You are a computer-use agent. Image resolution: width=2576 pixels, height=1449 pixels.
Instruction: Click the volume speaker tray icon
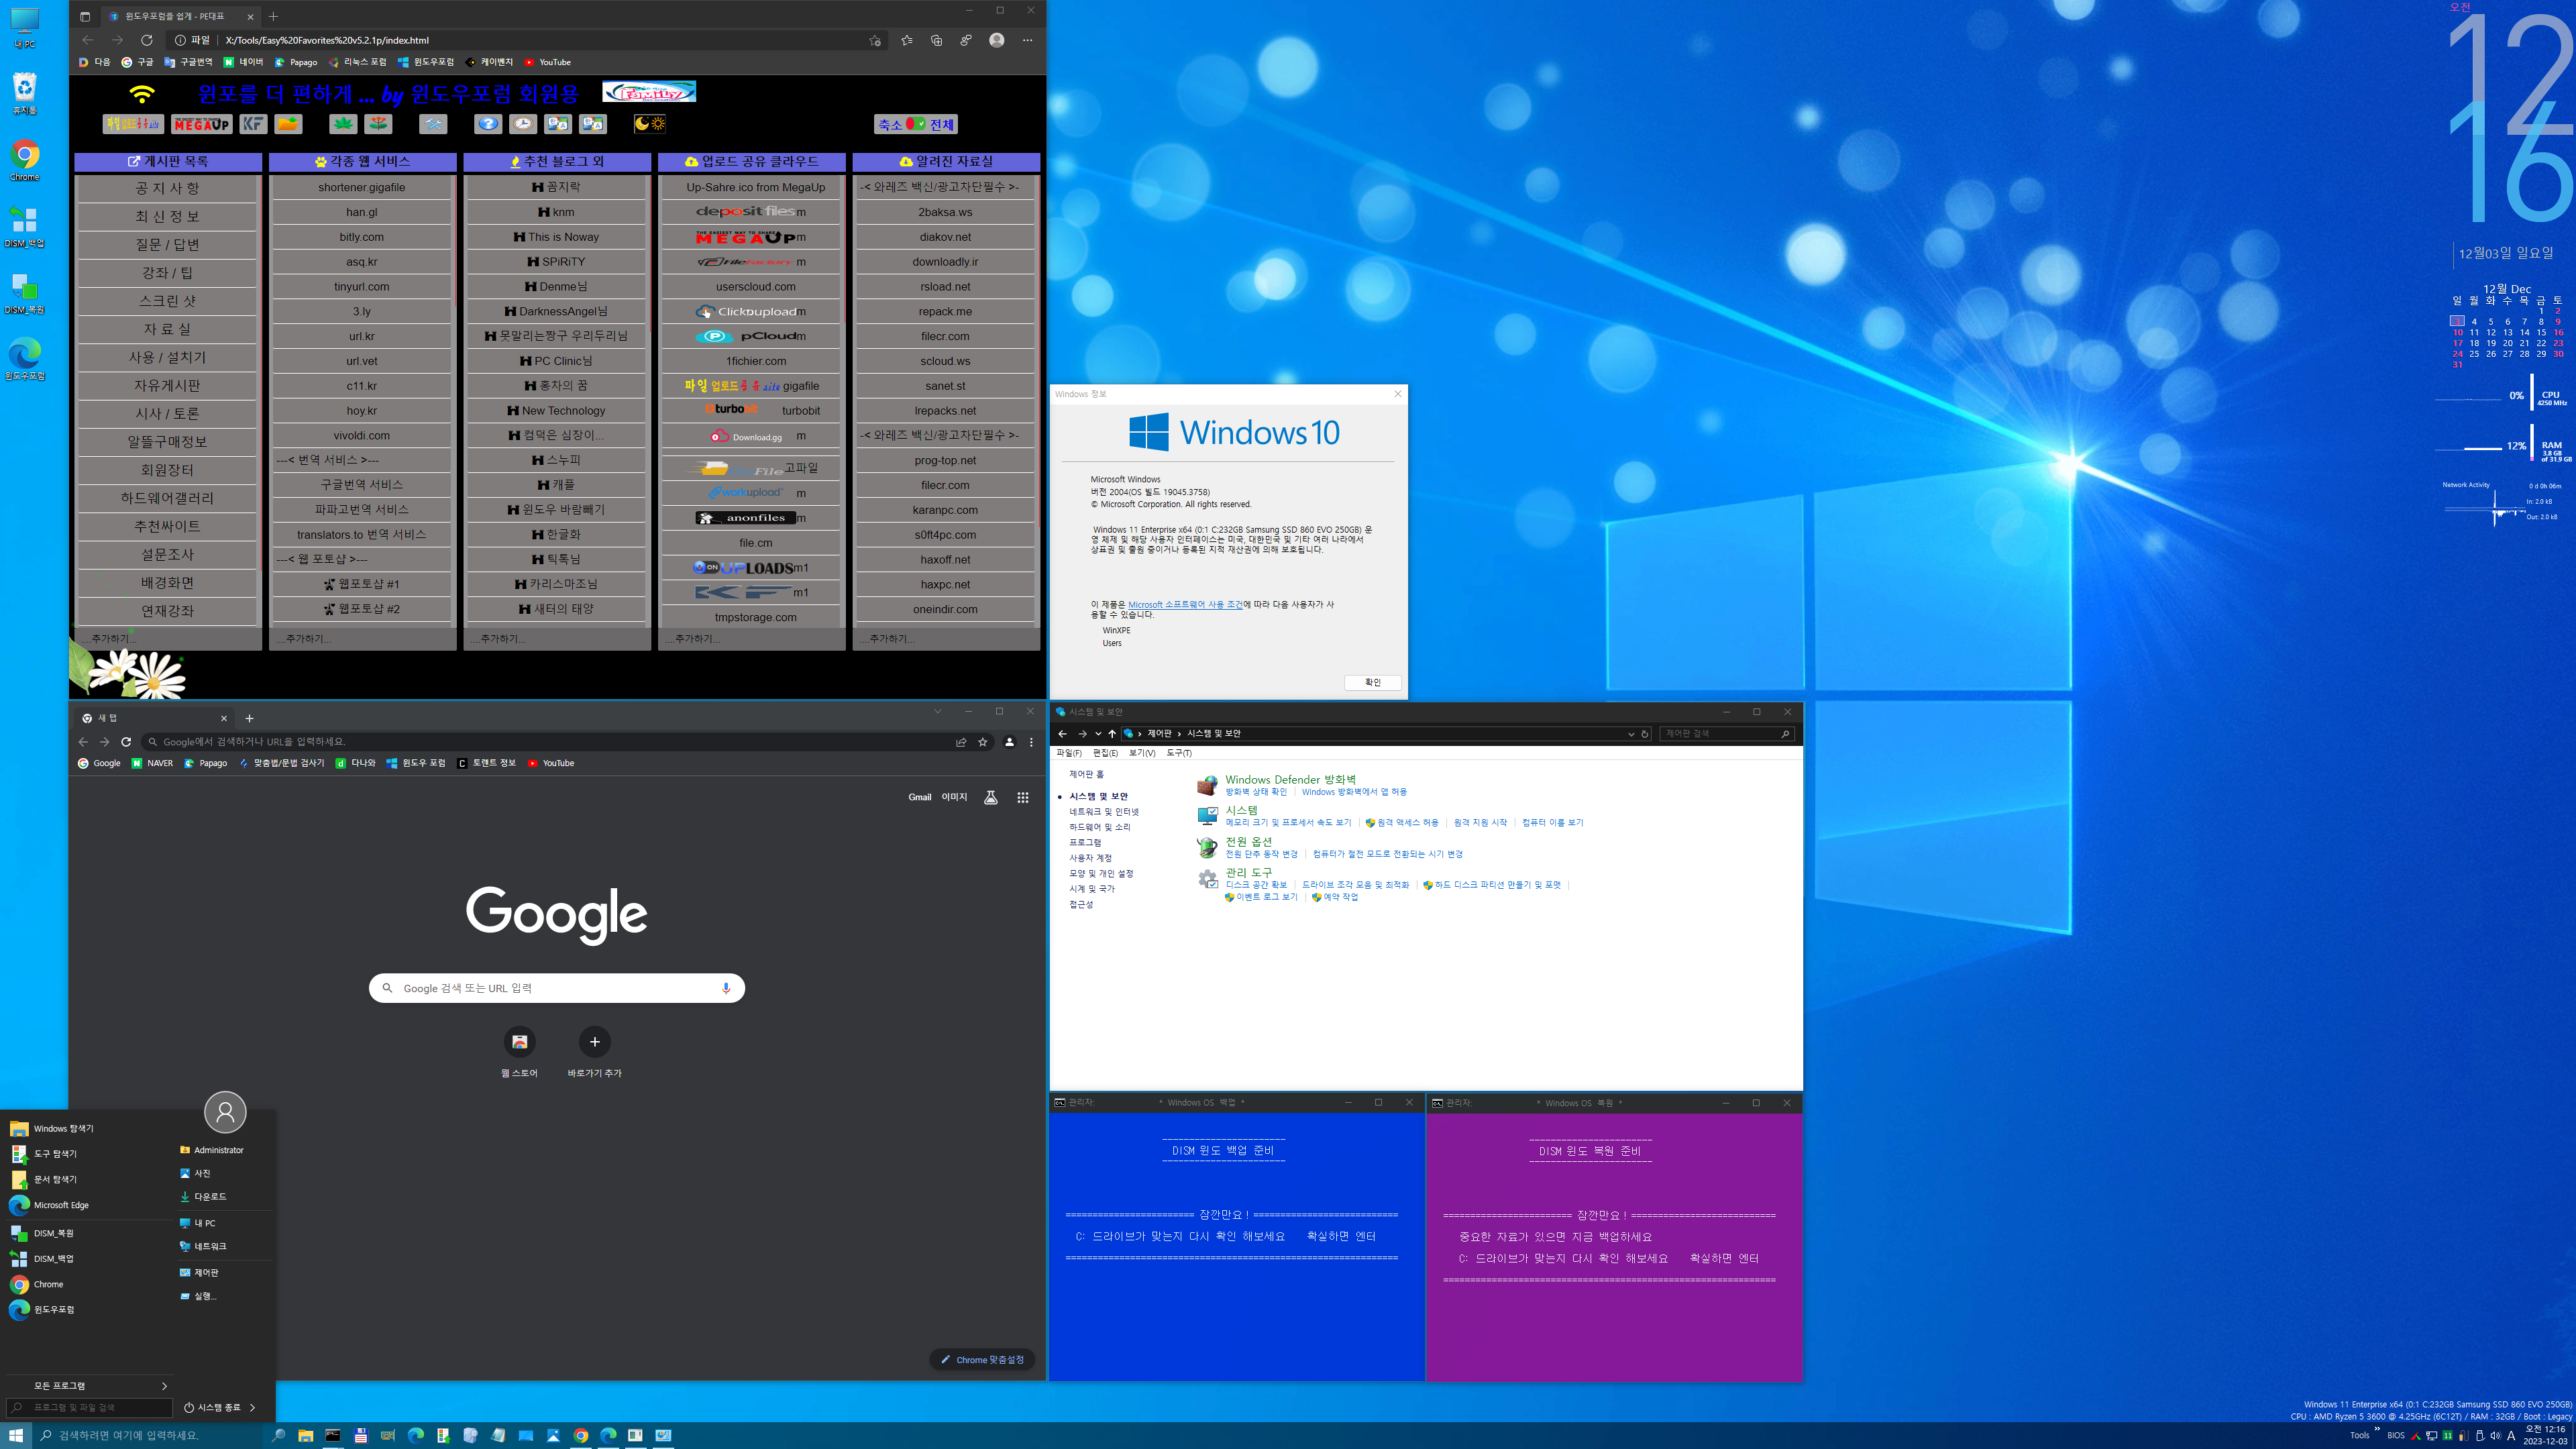click(2495, 1436)
